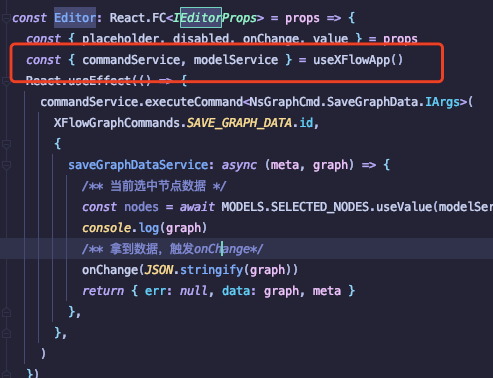
Task: Collapse the fold marker beside React.useEffect line
Action: [x=6, y=81]
